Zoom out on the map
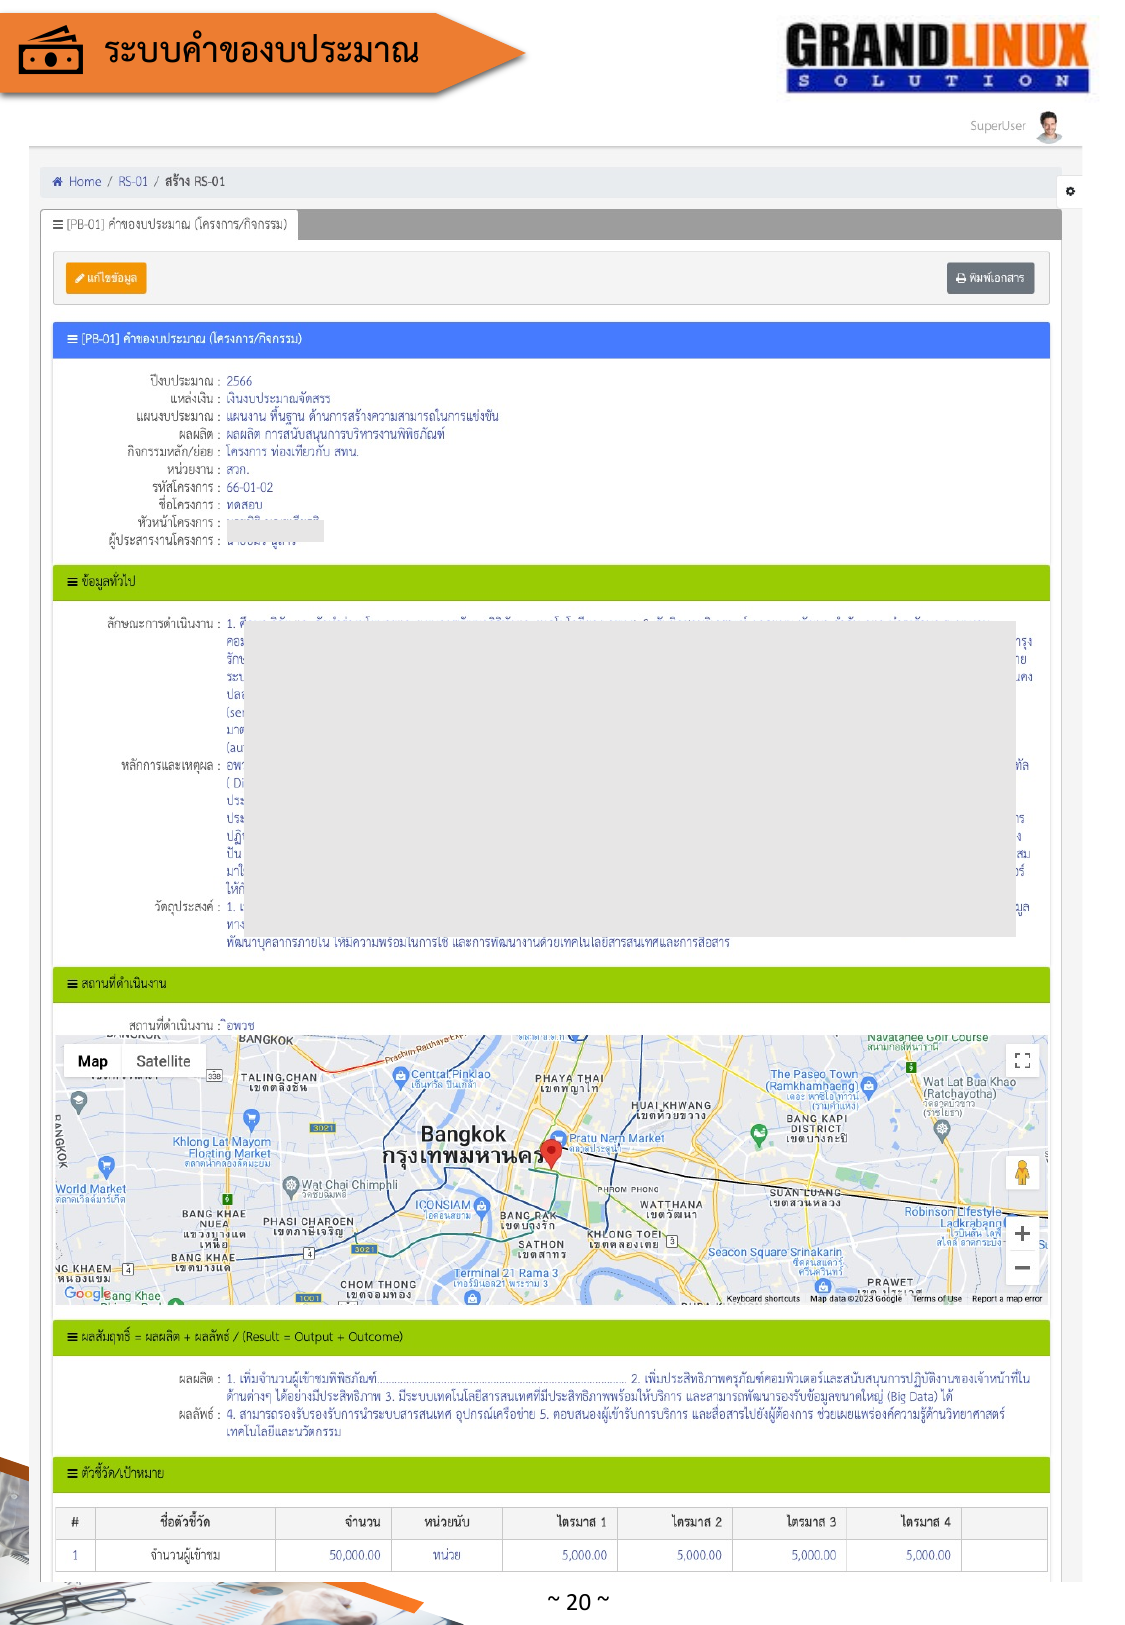 pos(1022,1268)
